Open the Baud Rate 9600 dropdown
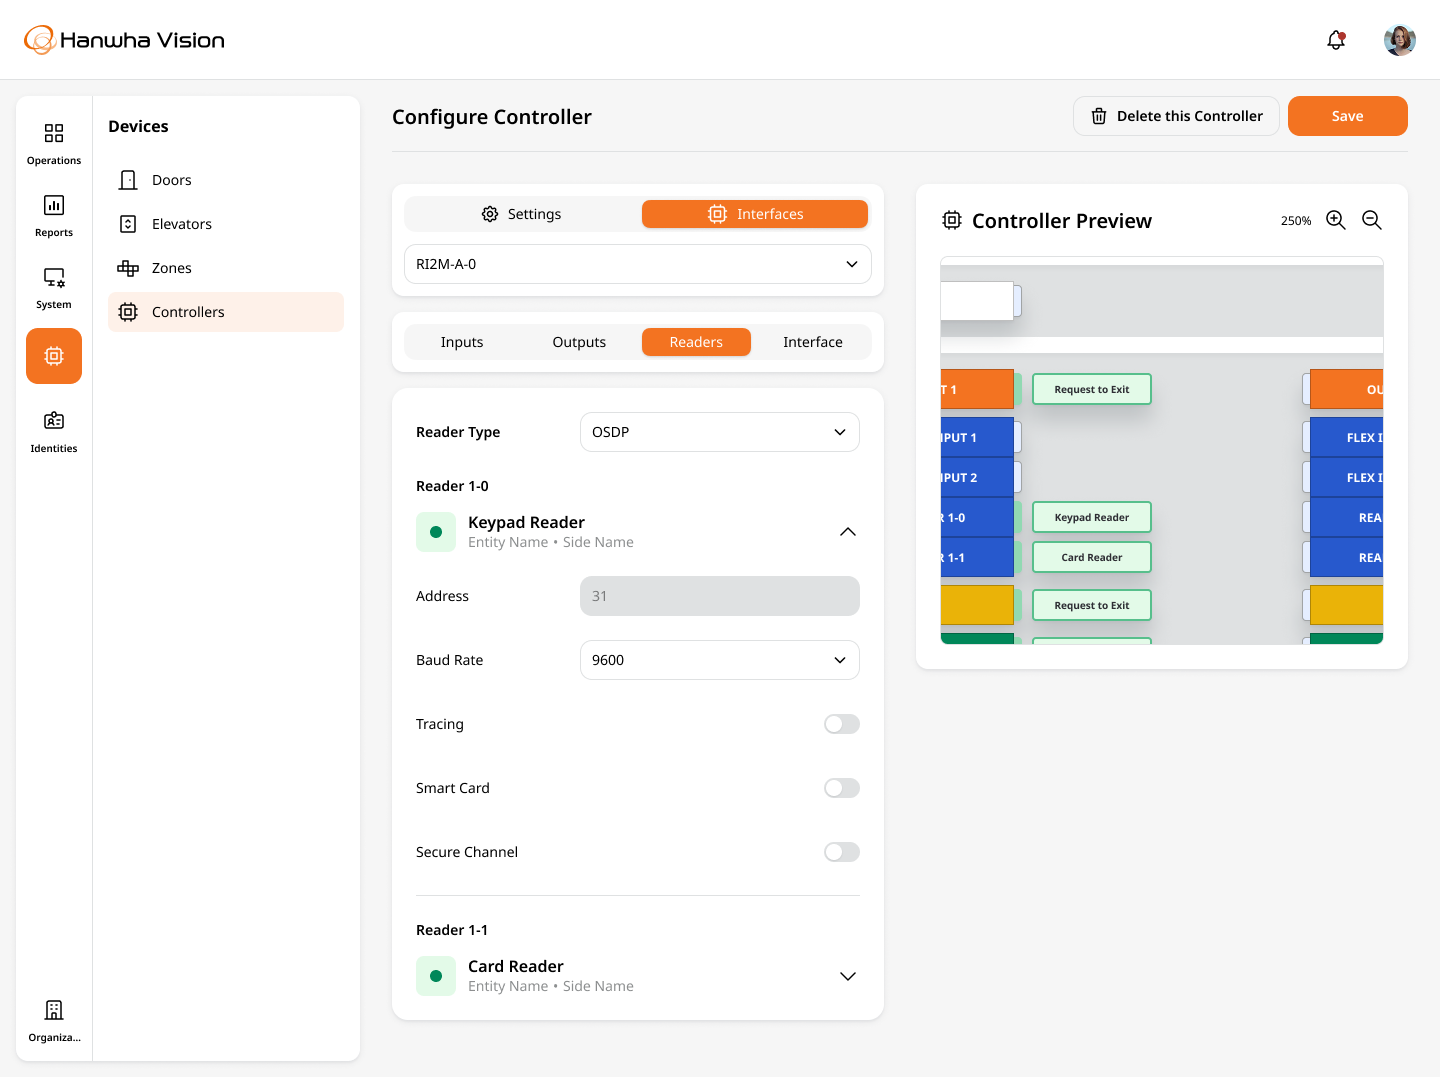Image resolution: width=1440 pixels, height=1077 pixels. tap(720, 660)
